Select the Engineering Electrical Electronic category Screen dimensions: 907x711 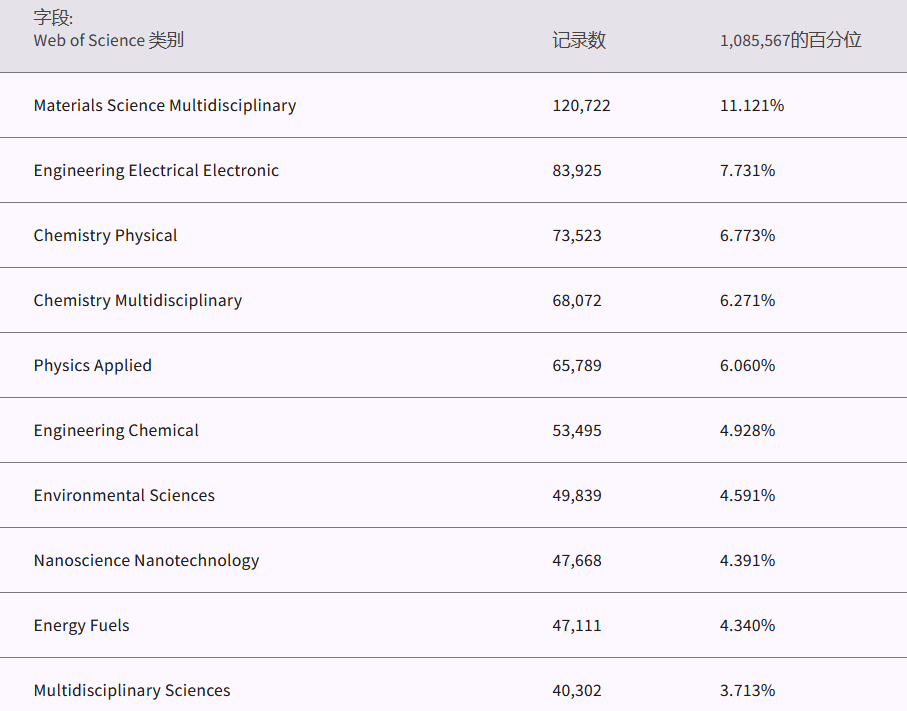pyautogui.click(x=156, y=170)
